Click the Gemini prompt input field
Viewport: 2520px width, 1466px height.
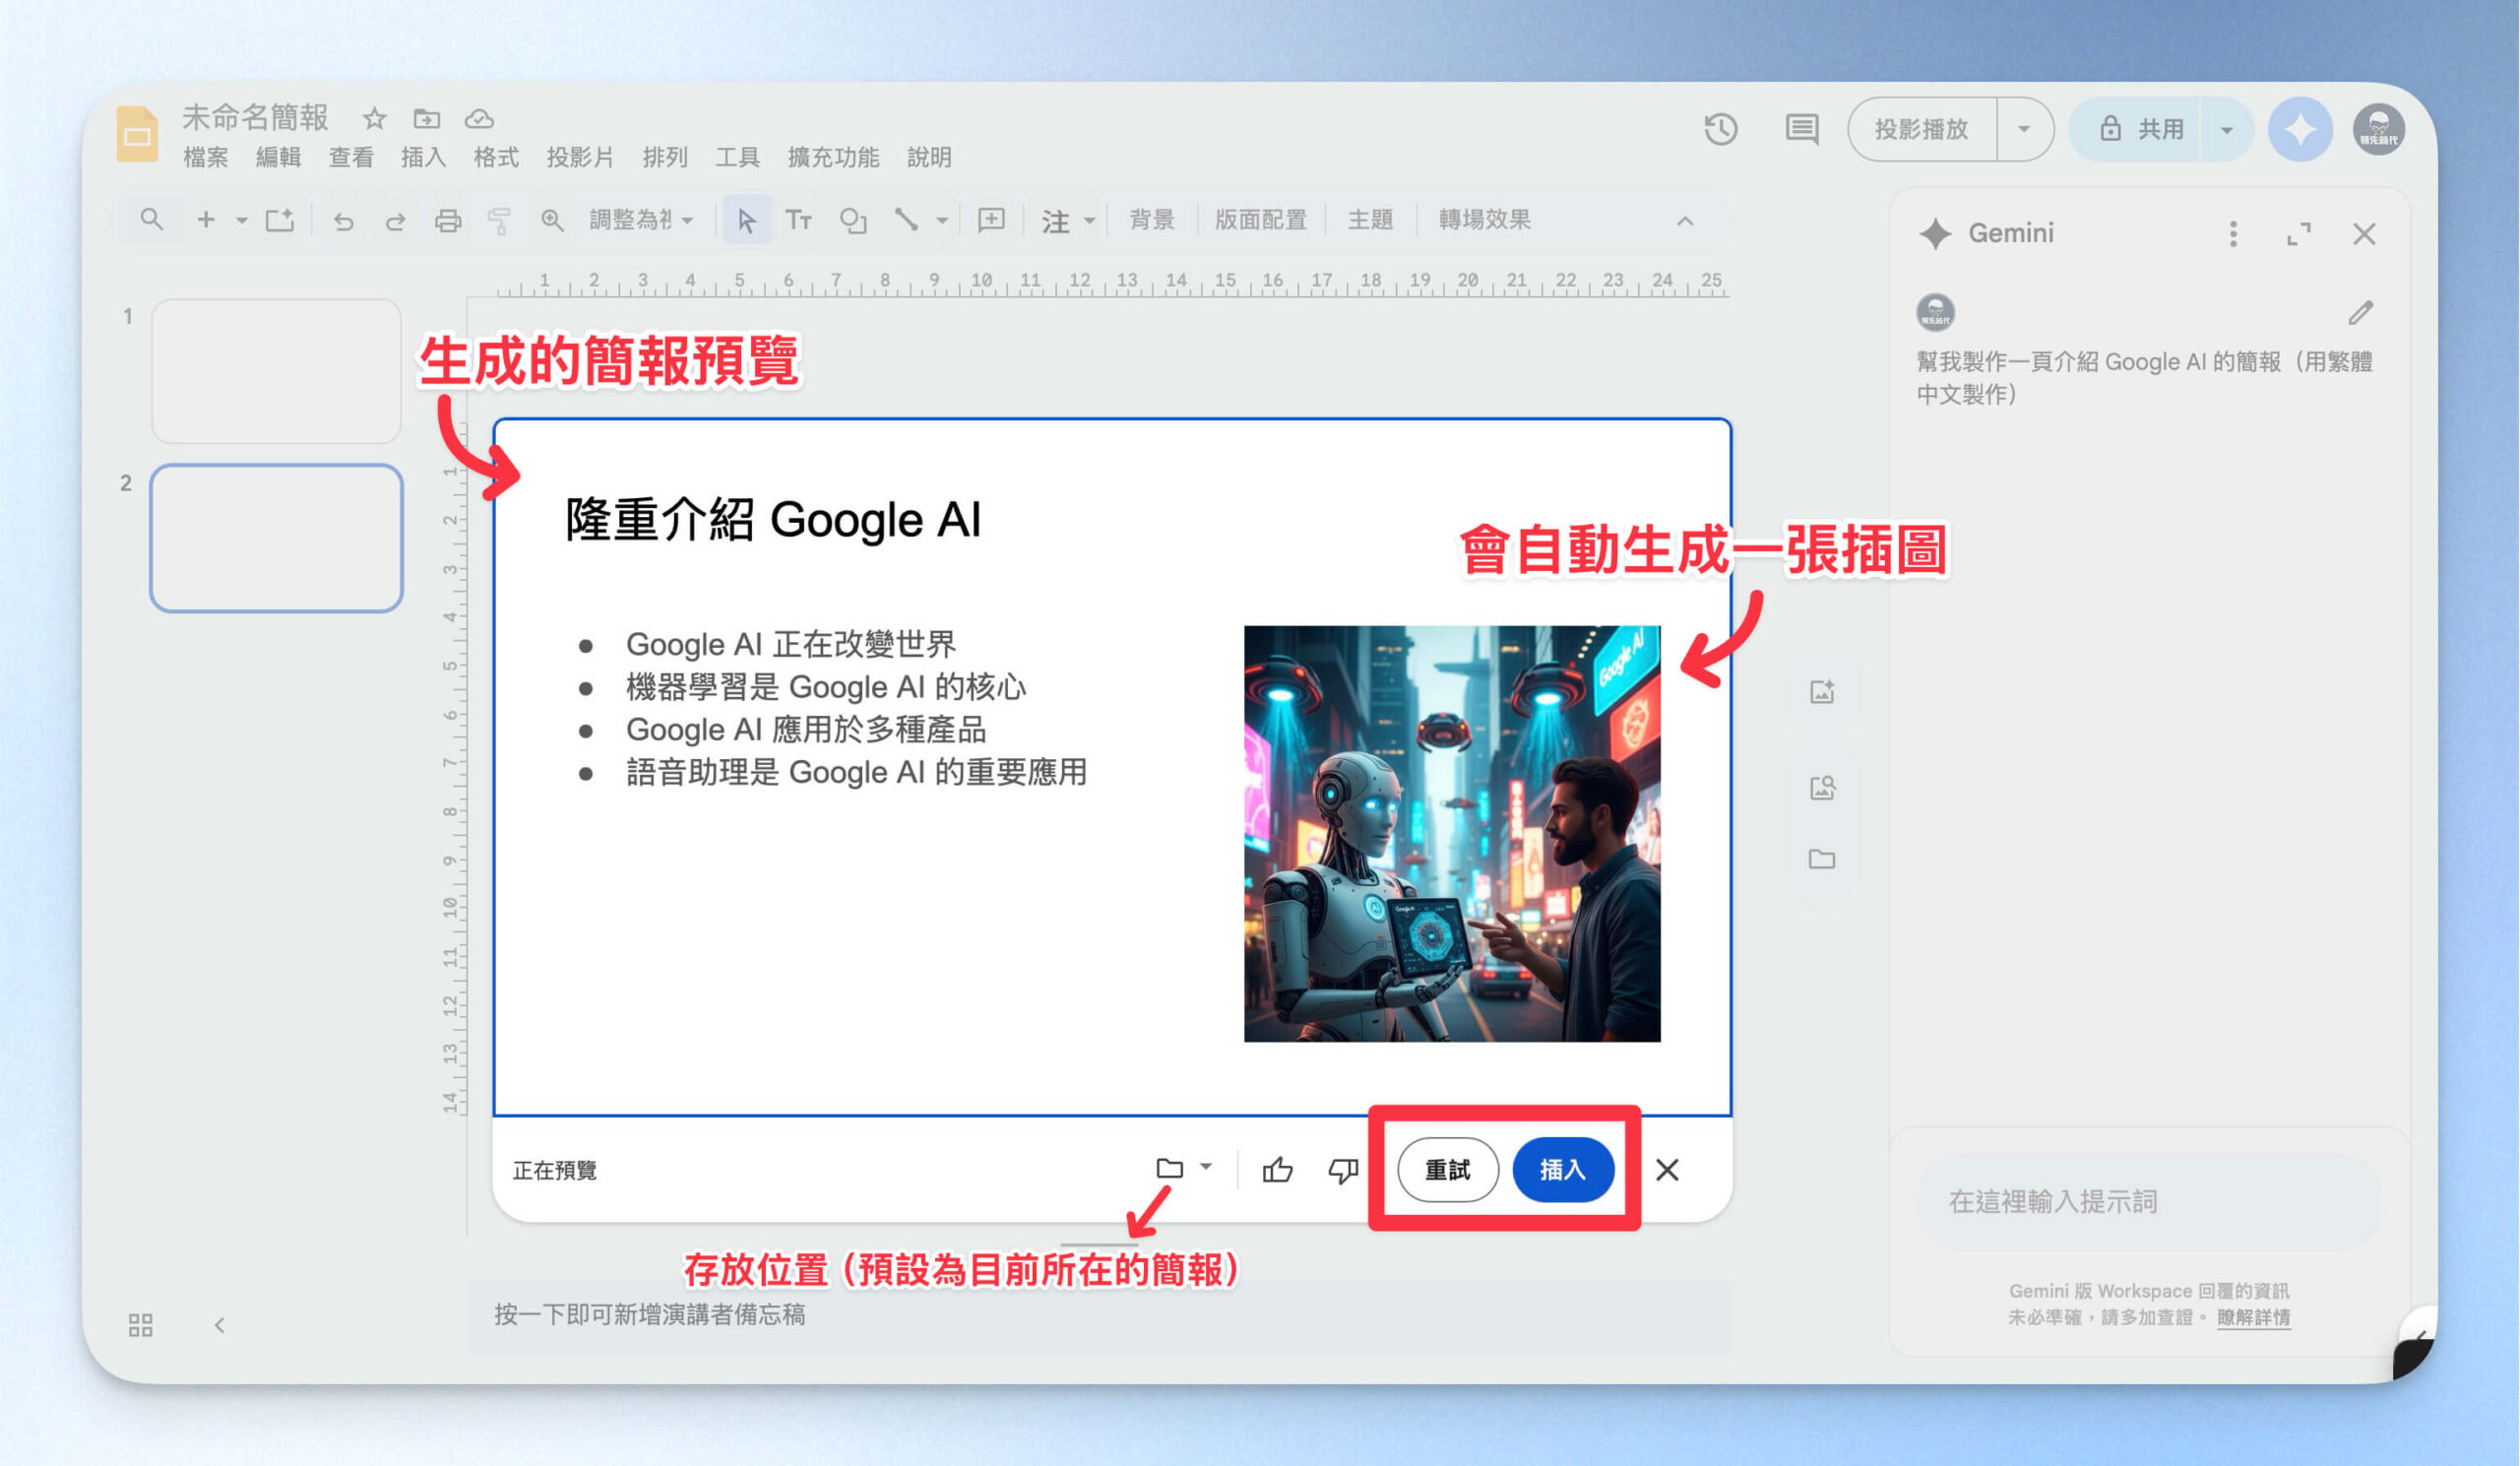pyautogui.click(x=2148, y=1201)
